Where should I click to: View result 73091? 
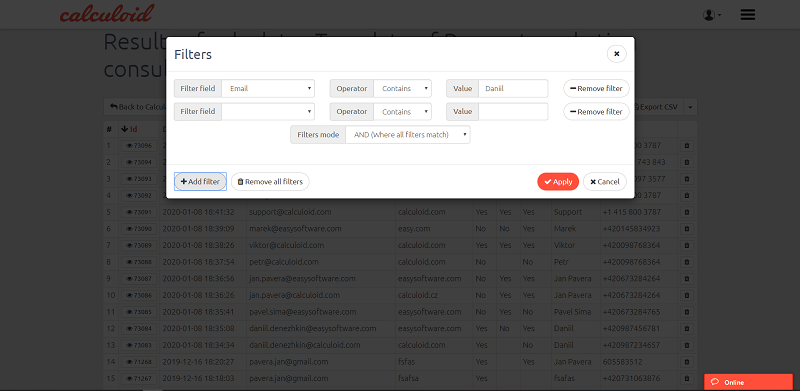coord(139,212)
